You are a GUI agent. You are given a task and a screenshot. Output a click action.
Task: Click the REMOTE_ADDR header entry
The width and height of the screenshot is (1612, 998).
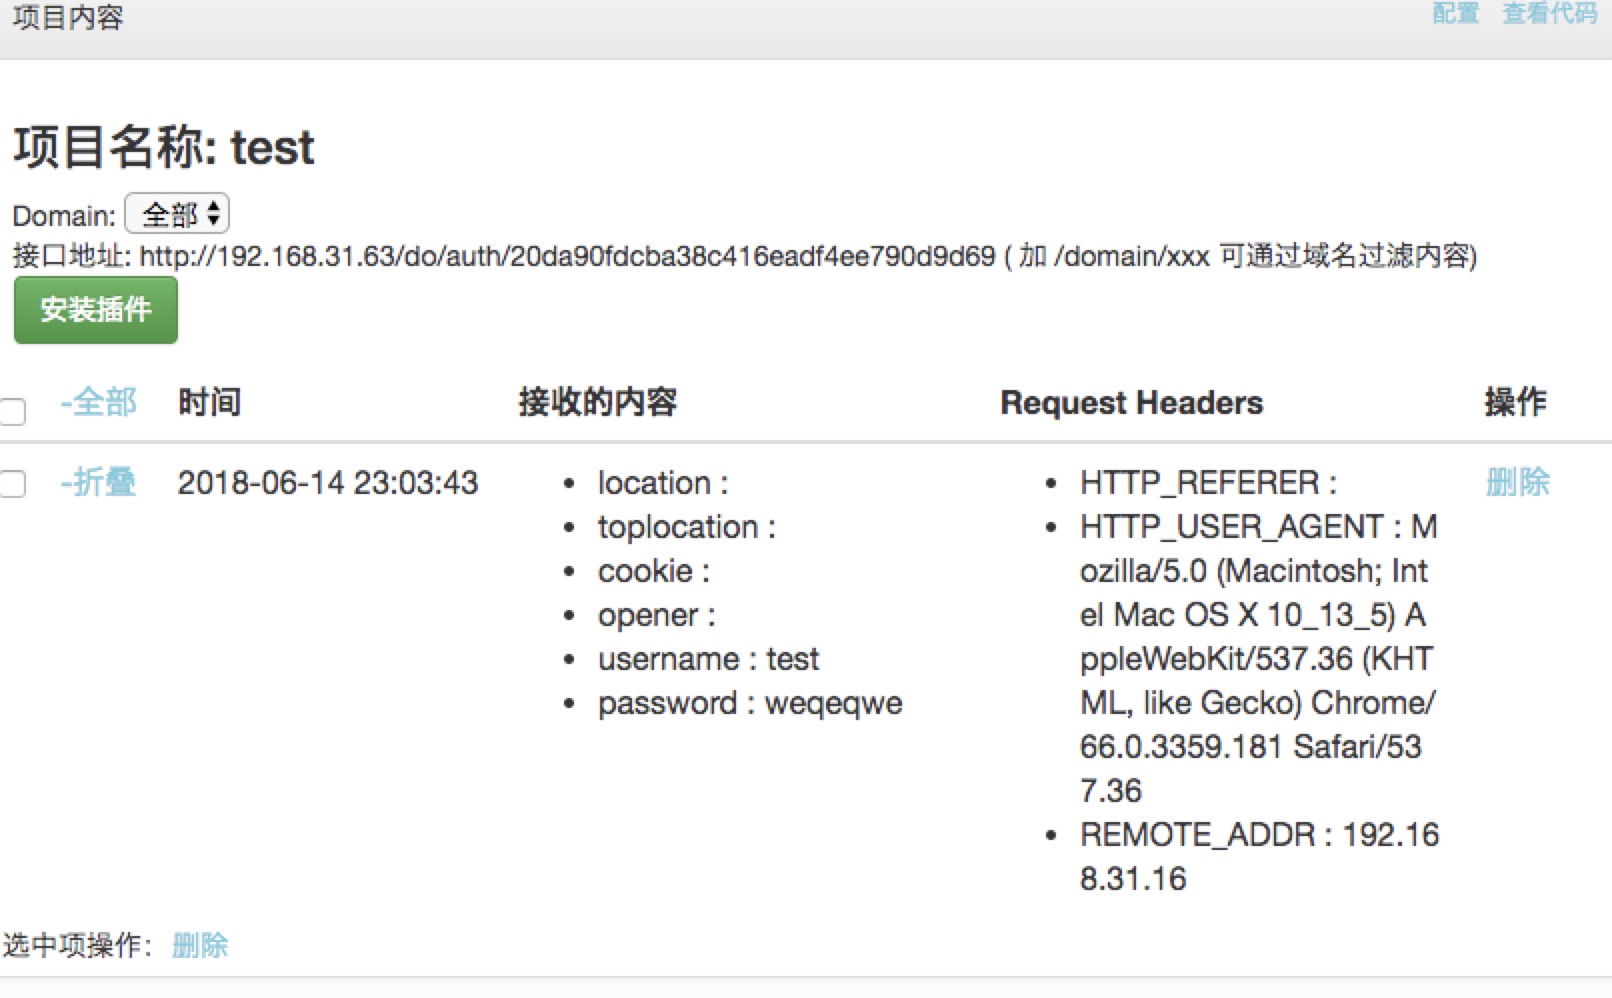click(1259, 857)
